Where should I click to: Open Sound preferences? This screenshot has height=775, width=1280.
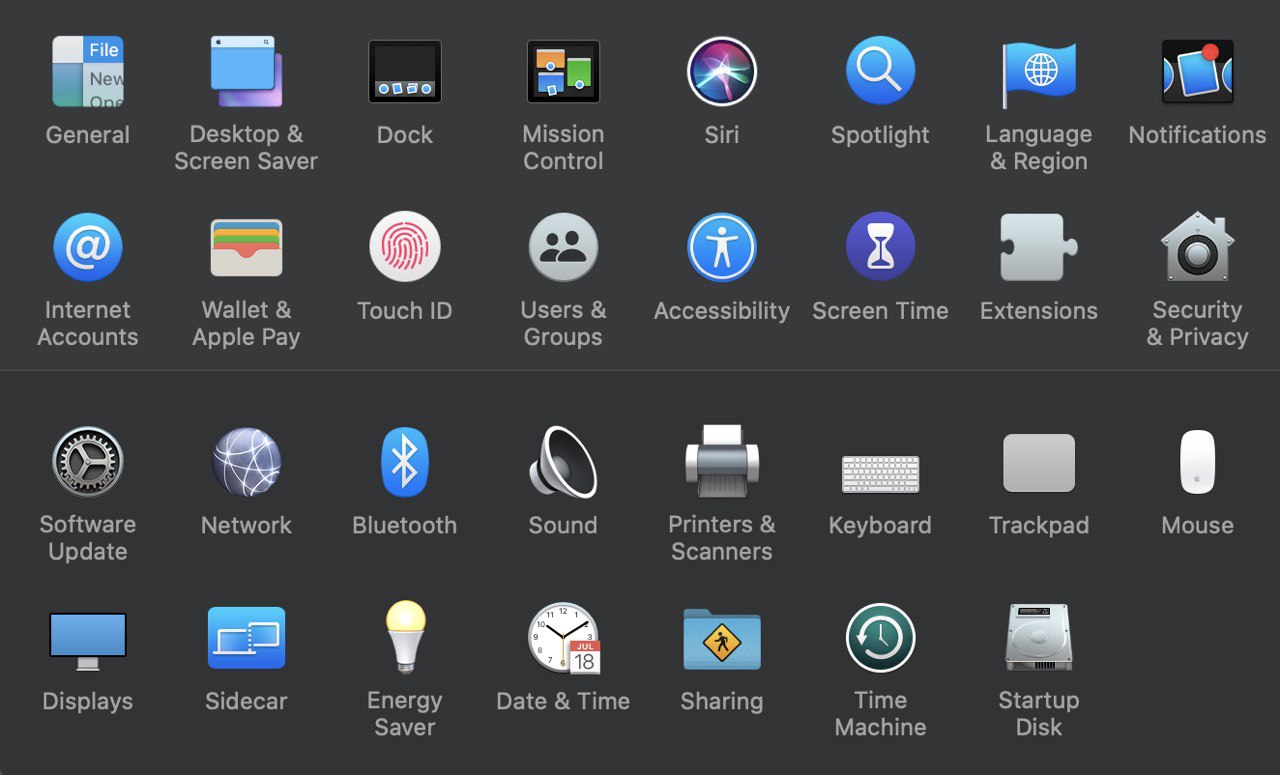[x=563, y=462]
